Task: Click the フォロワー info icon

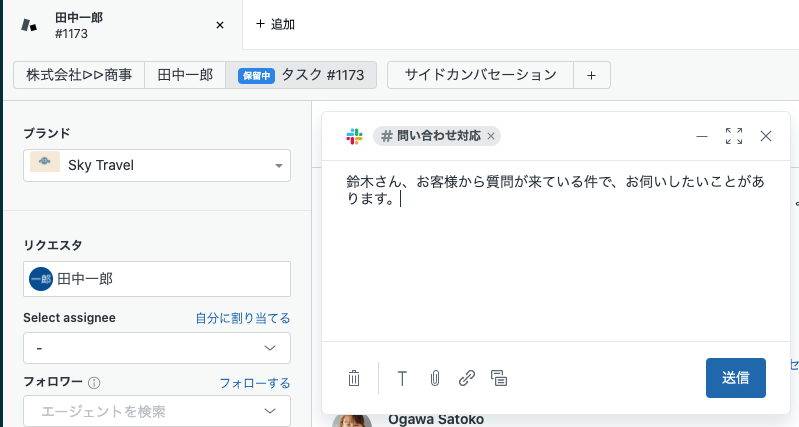Action: [94, 383]
